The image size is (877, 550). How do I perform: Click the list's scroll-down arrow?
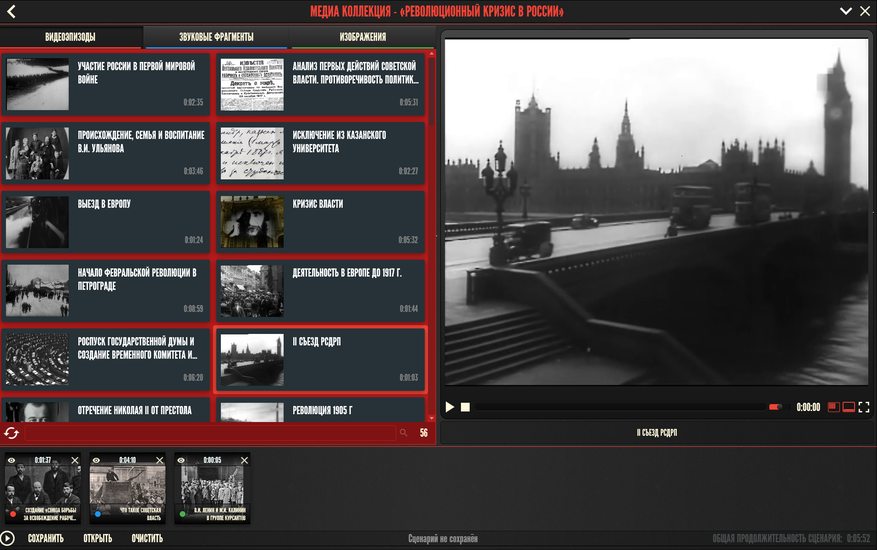click(x=431, y=418)
